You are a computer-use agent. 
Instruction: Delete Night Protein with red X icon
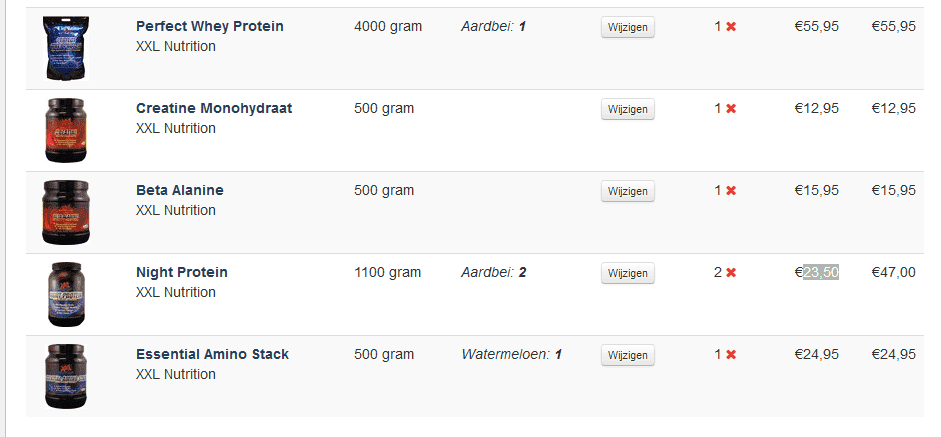731,273
